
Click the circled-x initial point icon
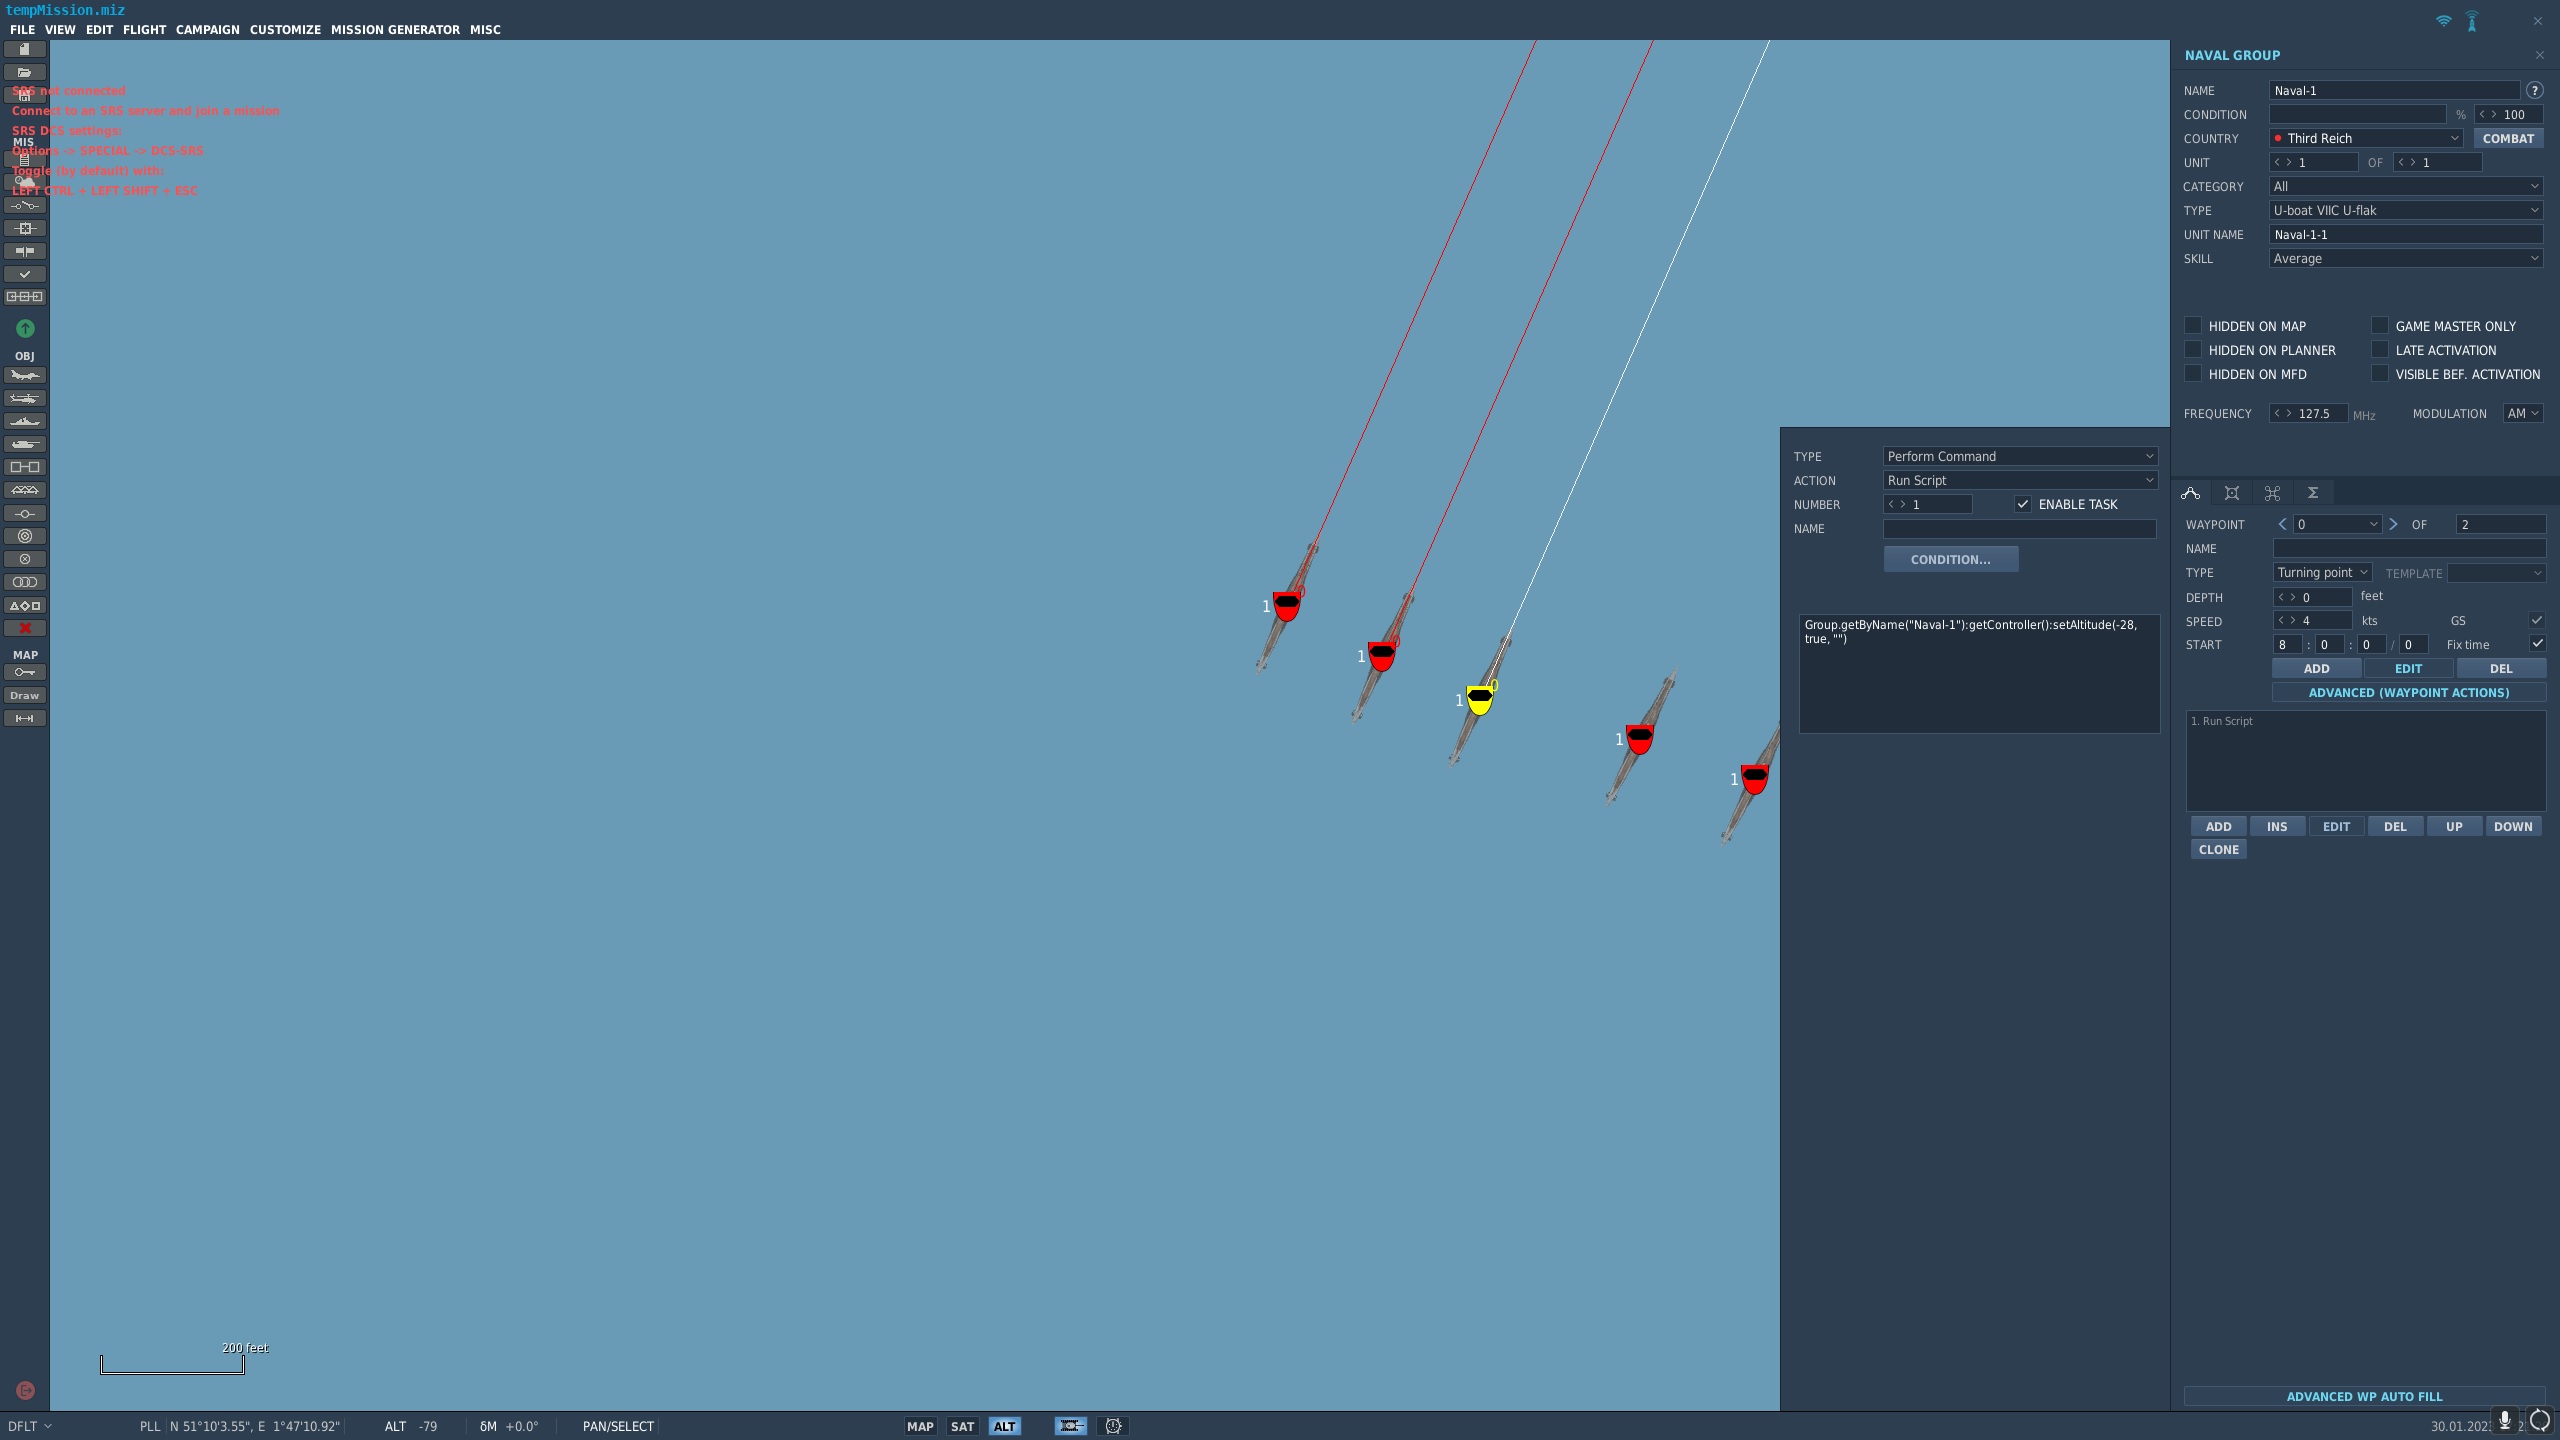tap(25, 559)
